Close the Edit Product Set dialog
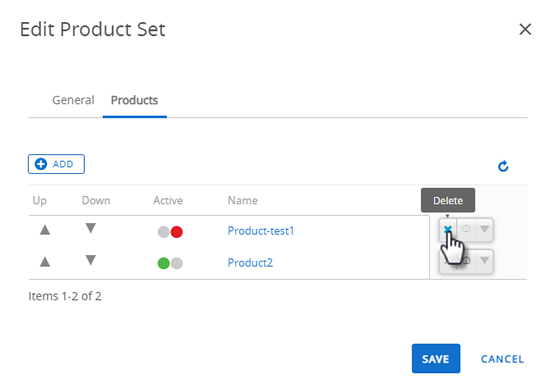Viewport: 550px width, 388px height. click(525, 29)
